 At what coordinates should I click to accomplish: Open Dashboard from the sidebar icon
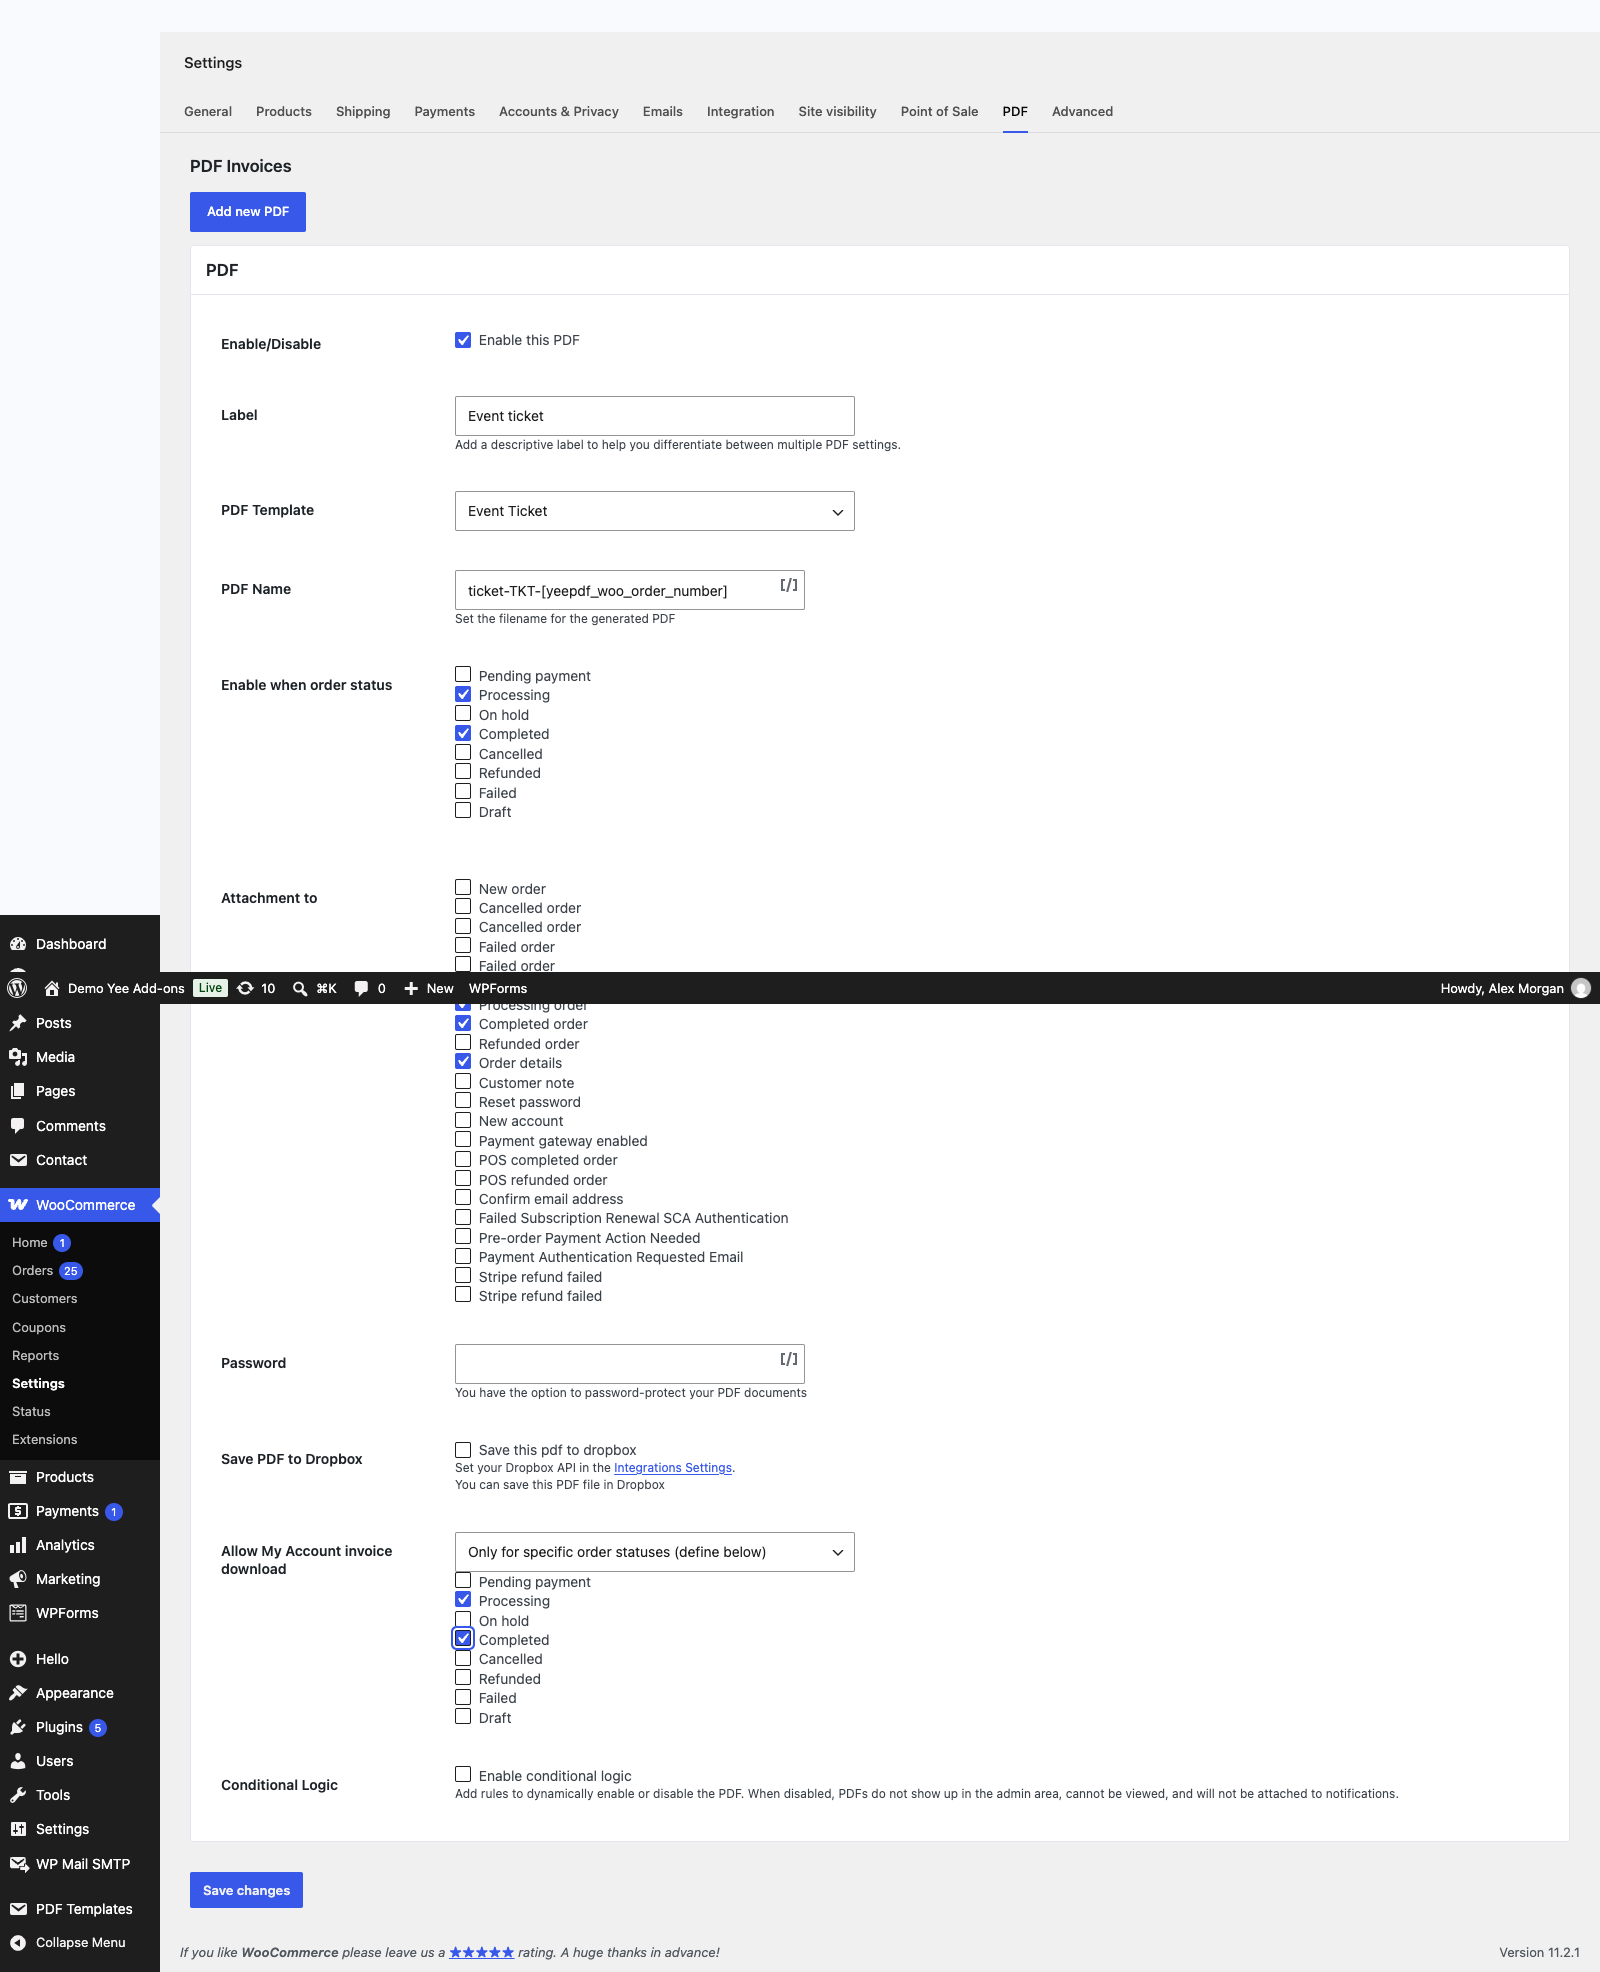point(18,944)
